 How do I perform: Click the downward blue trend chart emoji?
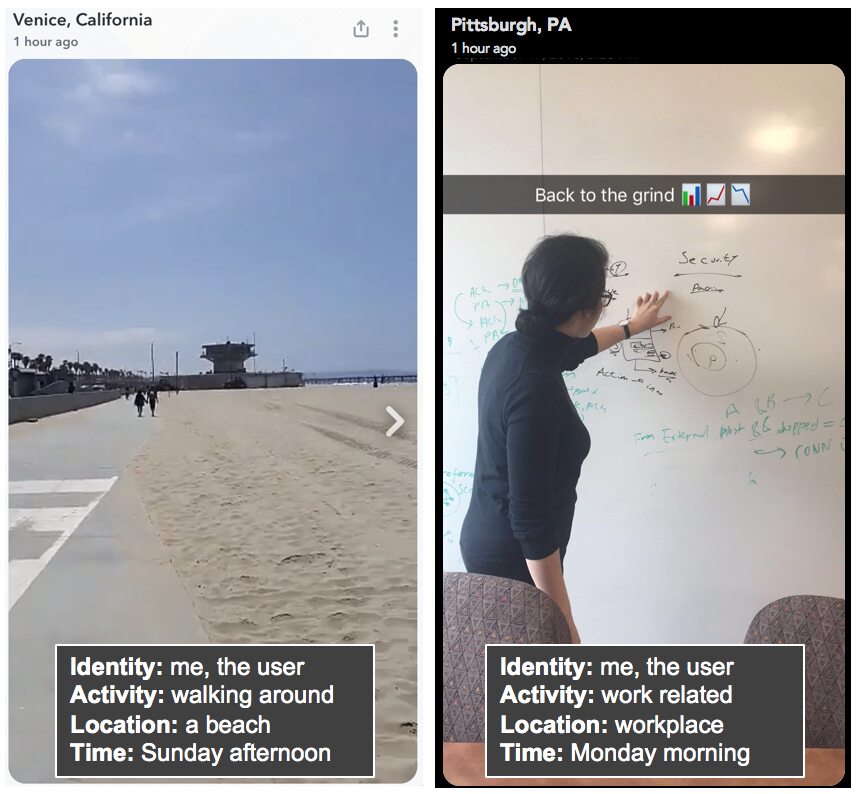[x=740, y=195]
